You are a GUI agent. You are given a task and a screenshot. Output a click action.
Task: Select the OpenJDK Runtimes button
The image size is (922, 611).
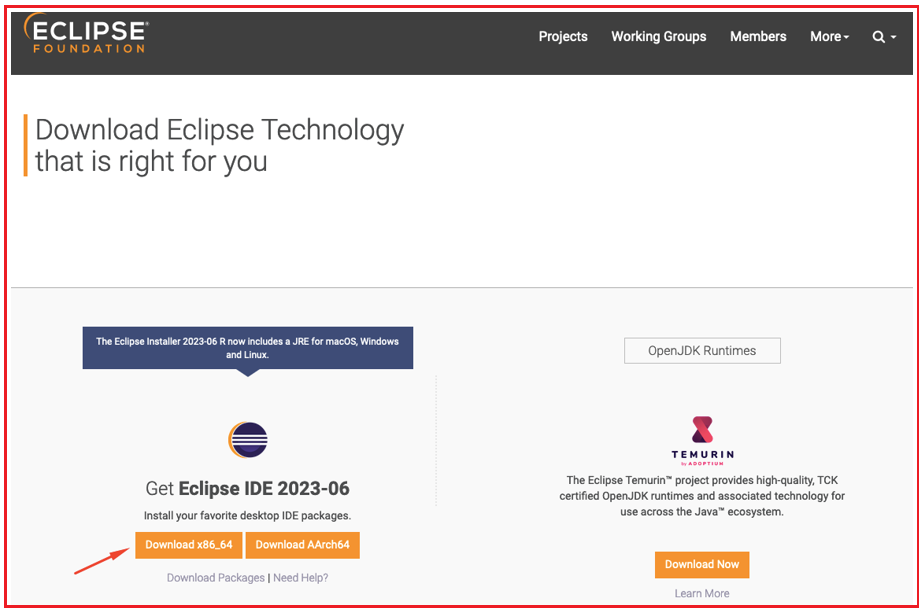(x=702, y=350)
